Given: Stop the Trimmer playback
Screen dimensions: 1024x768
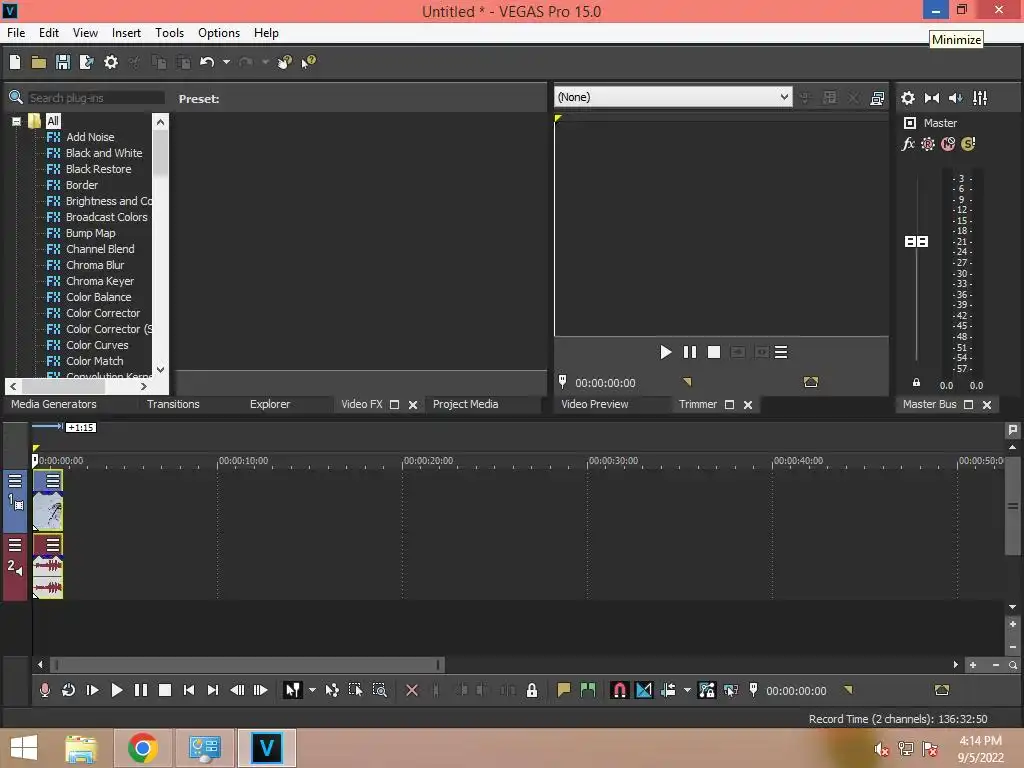Looking at the screenshot, I should 714,353.
